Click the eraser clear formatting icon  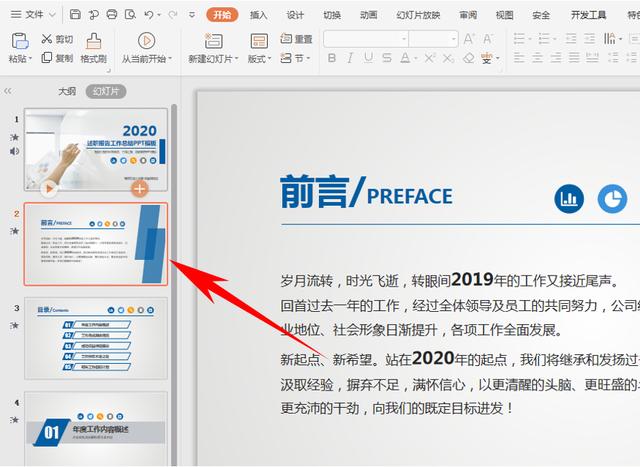click(x=469, y=58)
